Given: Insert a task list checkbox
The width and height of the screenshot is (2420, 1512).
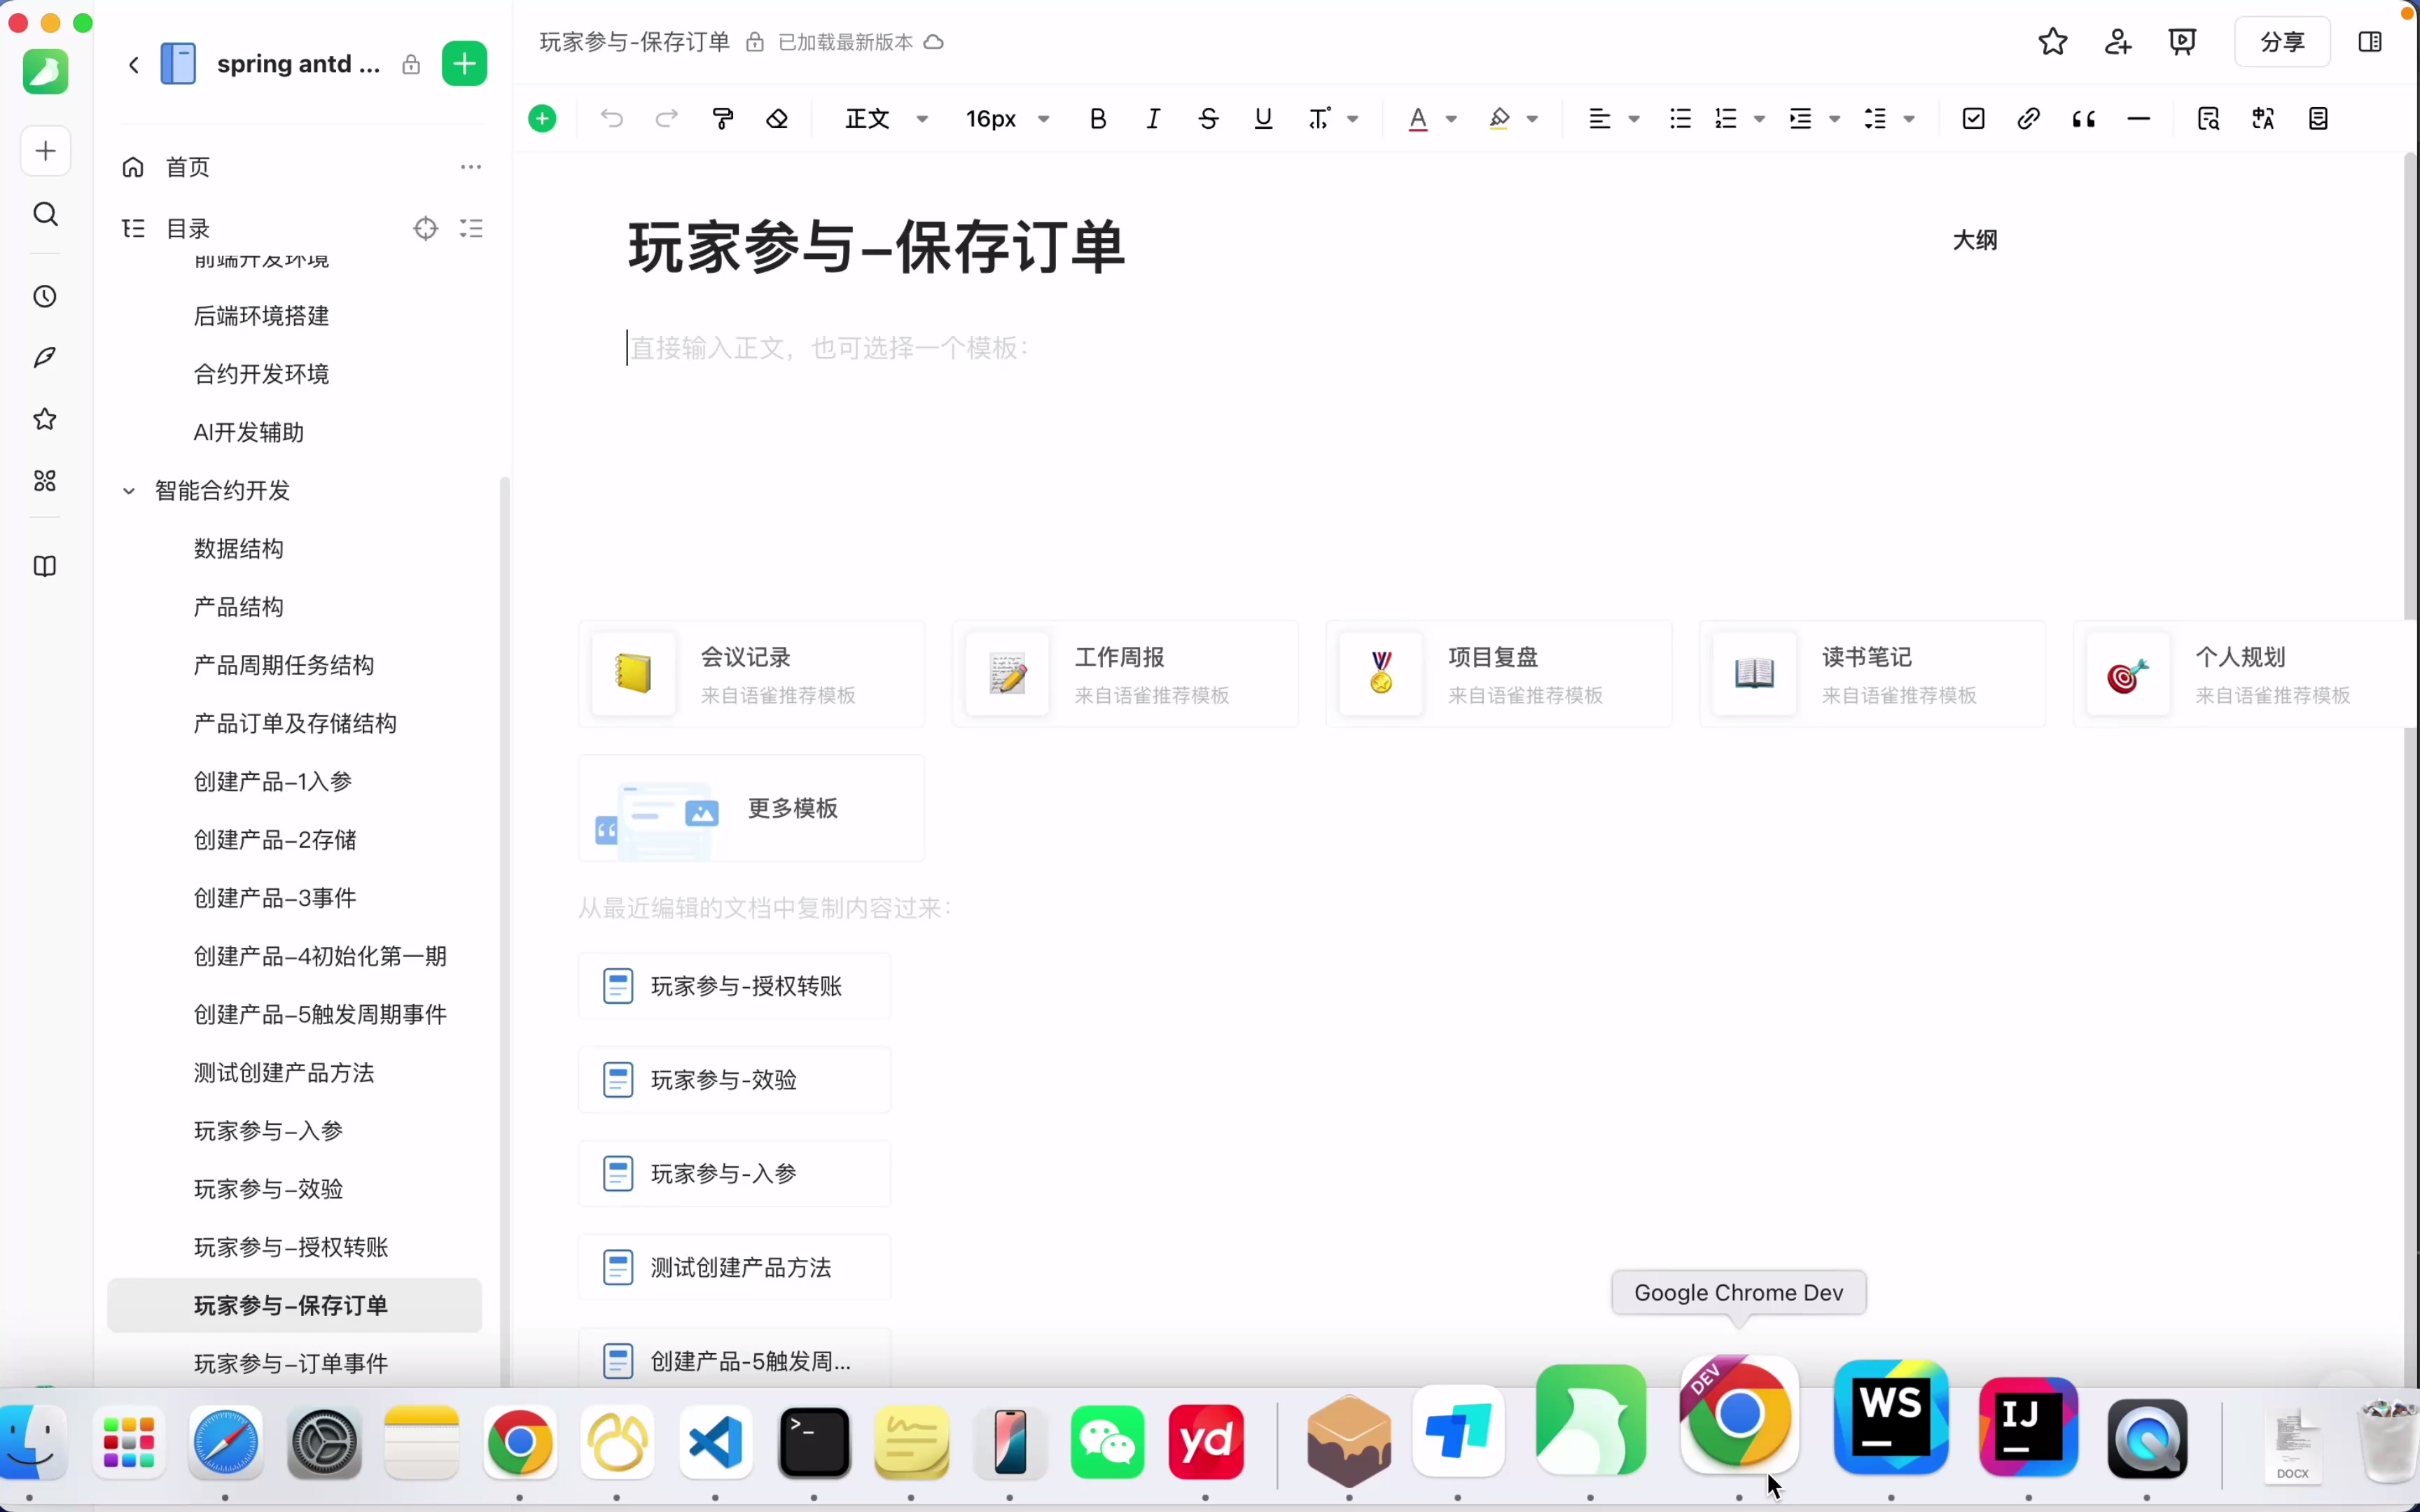Looking at the screenshot, I should [1973, 118].
